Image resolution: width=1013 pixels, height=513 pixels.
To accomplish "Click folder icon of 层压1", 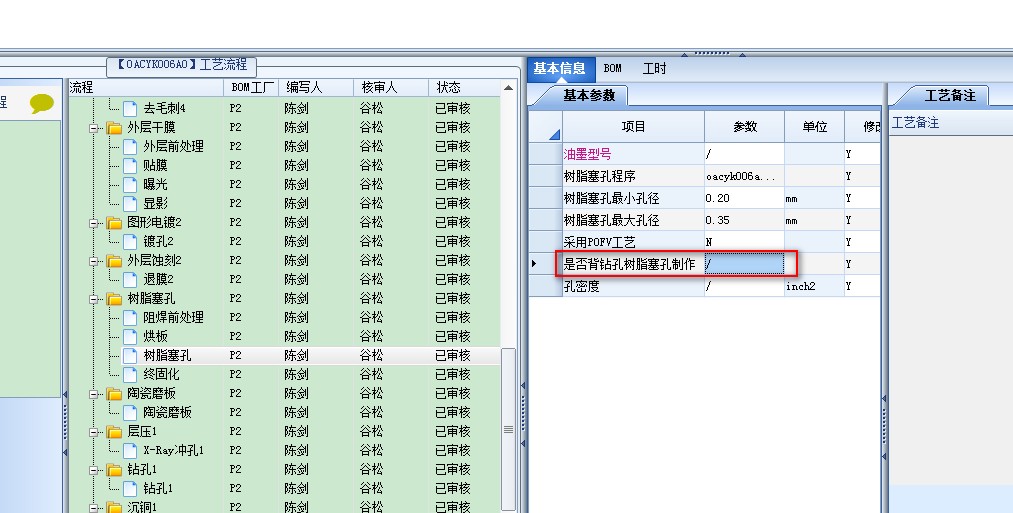I will pyautogui.click(x=114, y=432).
